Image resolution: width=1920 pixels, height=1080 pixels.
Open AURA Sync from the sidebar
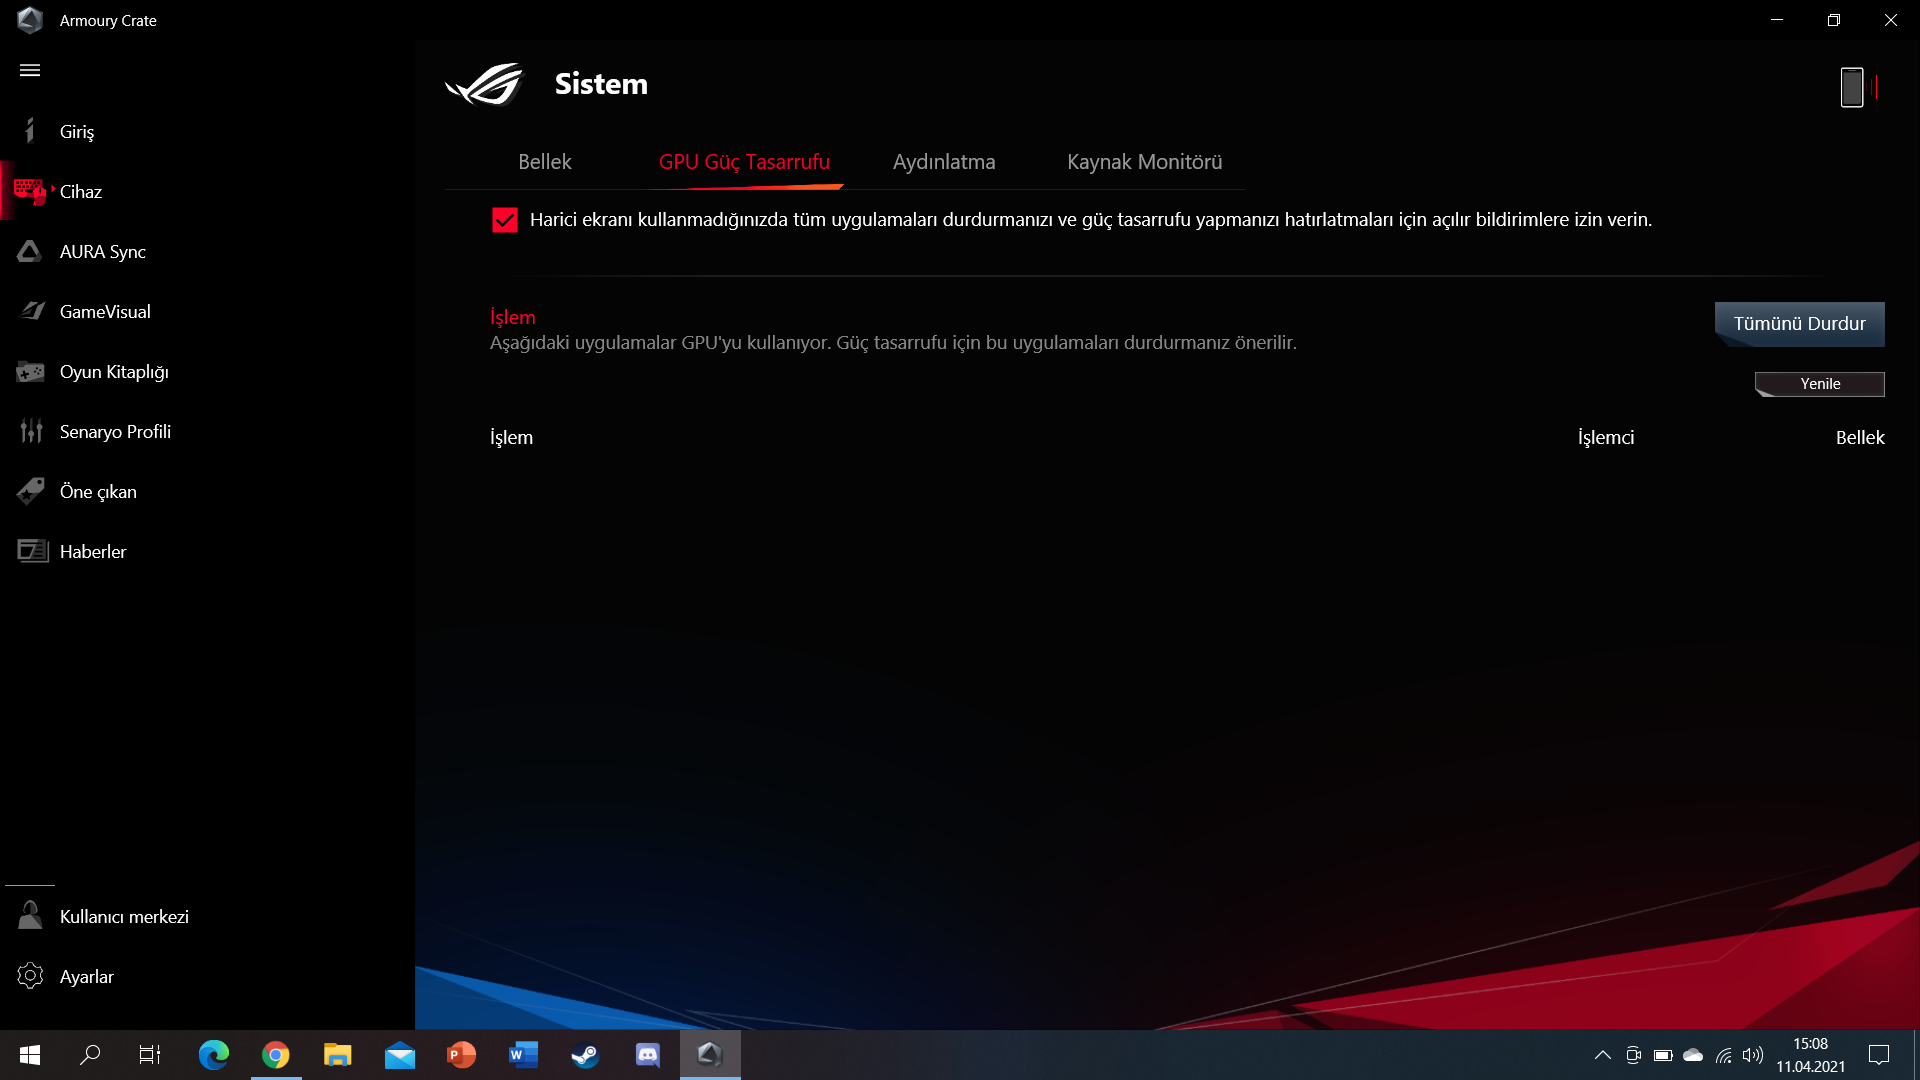point(102,252)
